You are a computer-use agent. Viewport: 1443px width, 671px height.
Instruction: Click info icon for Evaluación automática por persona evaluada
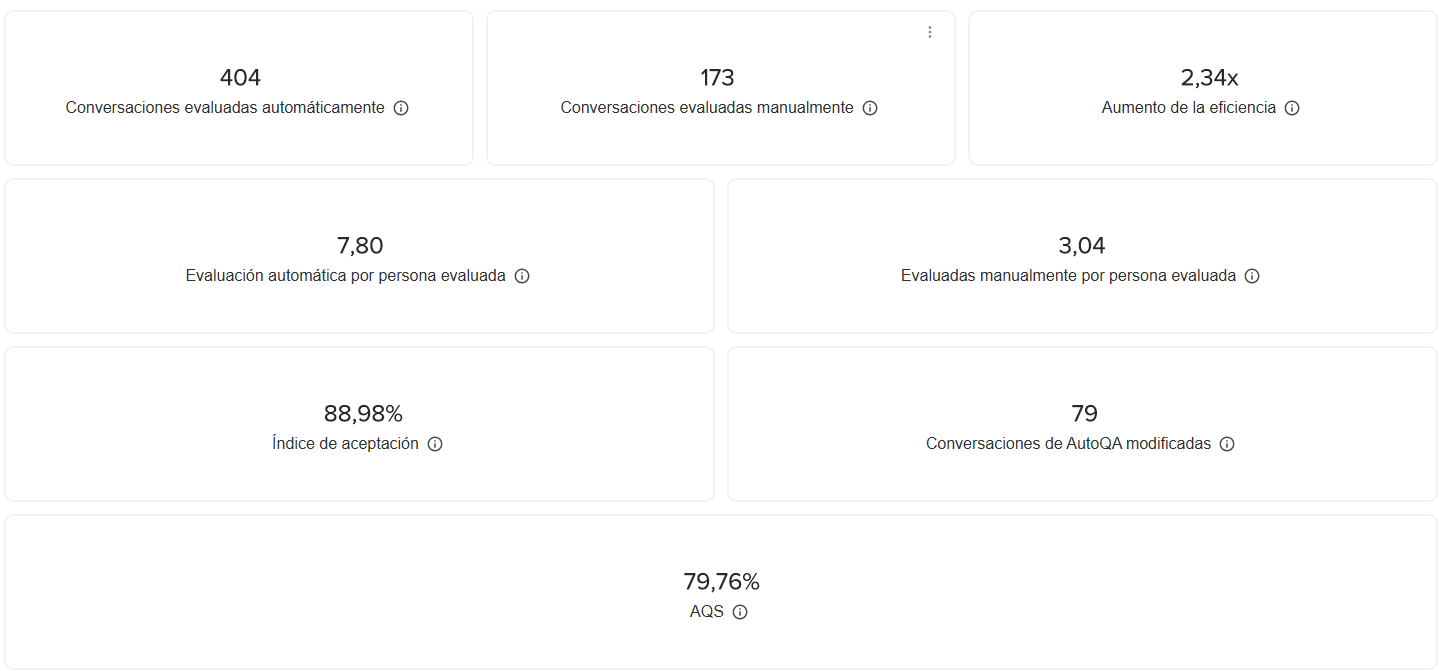[x=522, y=276]
